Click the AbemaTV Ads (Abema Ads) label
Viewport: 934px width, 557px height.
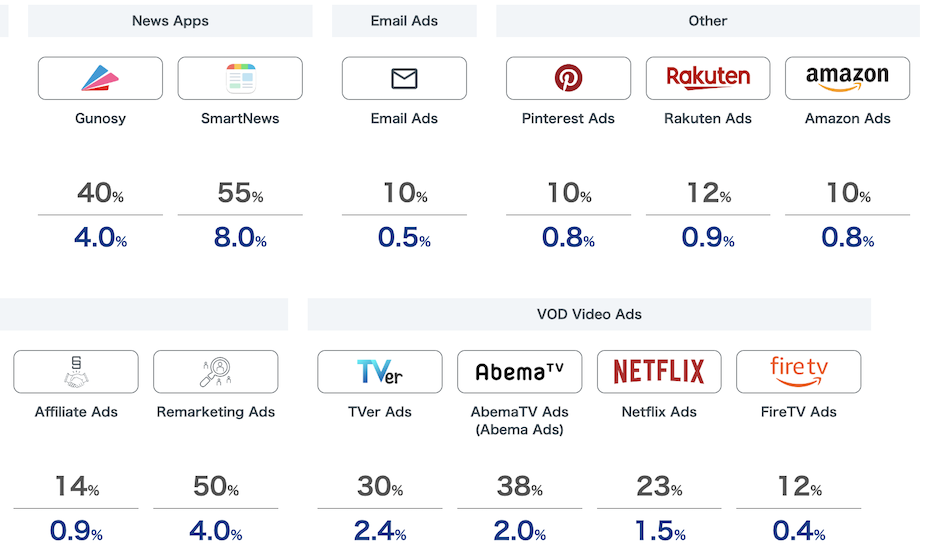tap(519, 421)
